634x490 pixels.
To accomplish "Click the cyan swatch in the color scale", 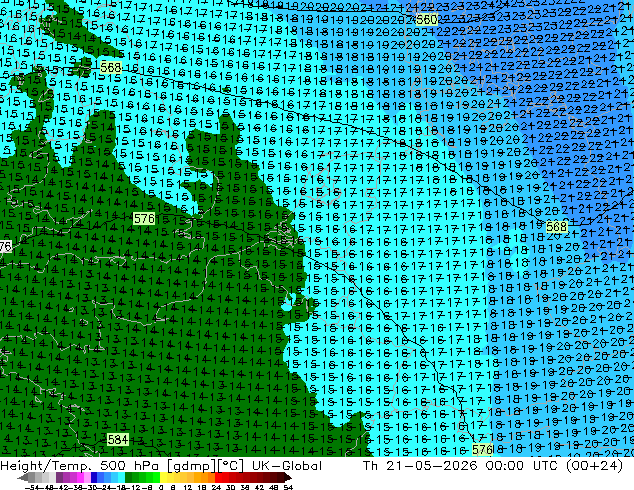I will (x=121, y=477).
